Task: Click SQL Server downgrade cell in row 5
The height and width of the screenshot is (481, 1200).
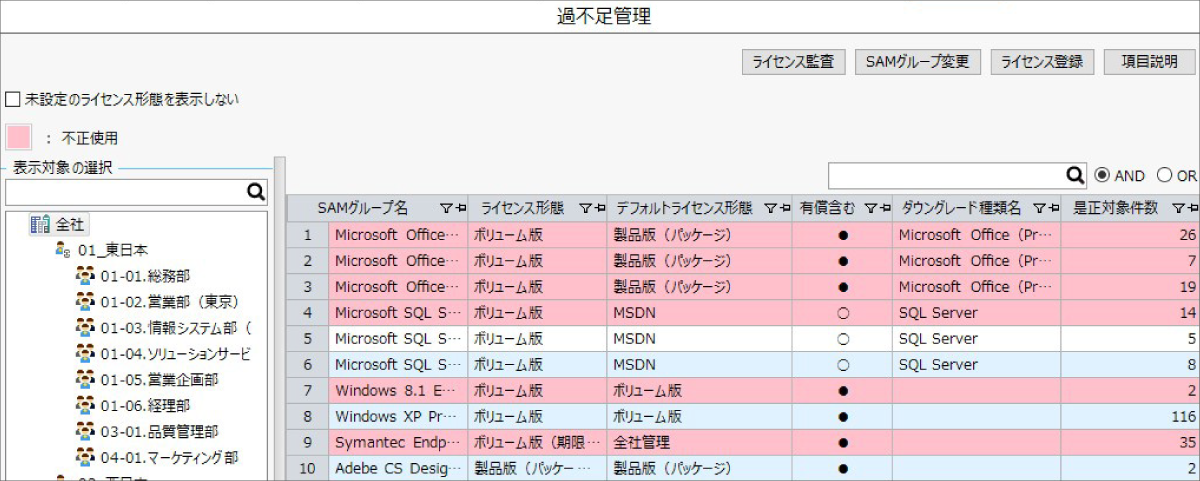Action: click(976, 339)
